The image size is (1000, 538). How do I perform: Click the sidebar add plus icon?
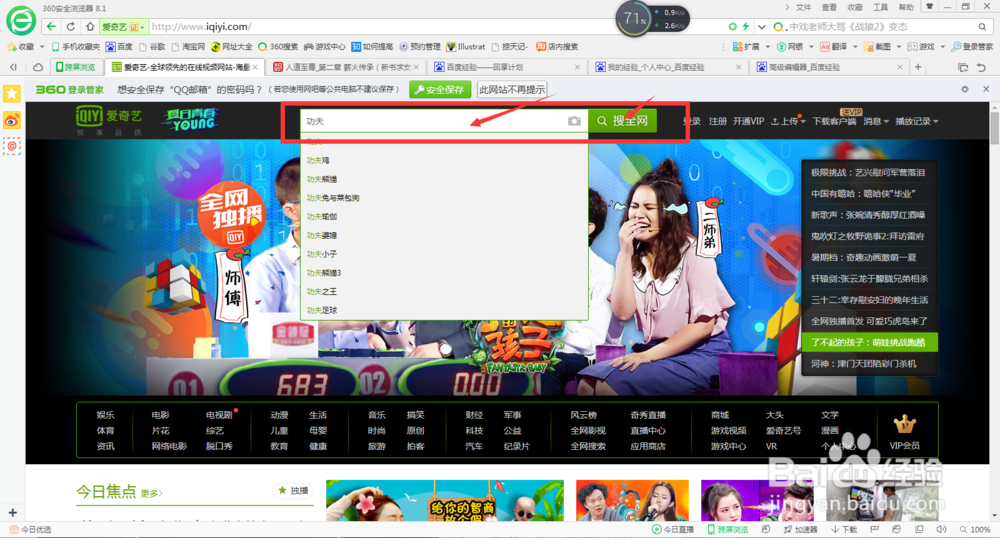12,513
